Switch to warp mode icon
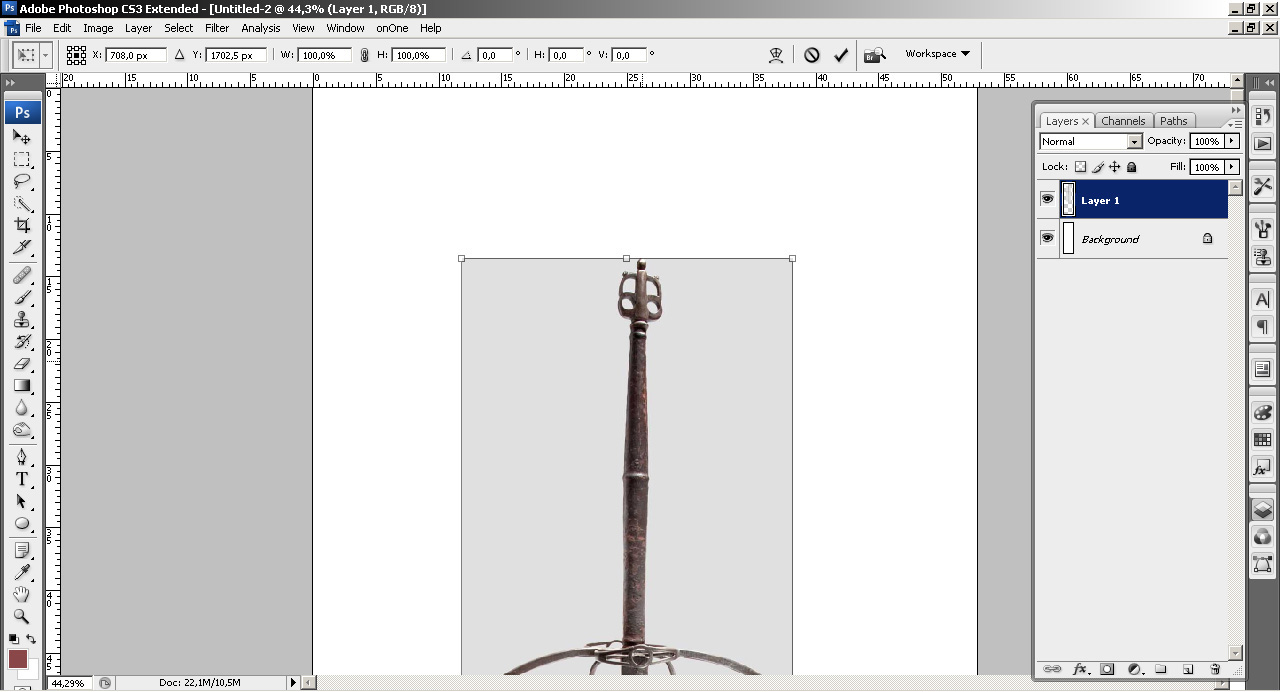 776,55
